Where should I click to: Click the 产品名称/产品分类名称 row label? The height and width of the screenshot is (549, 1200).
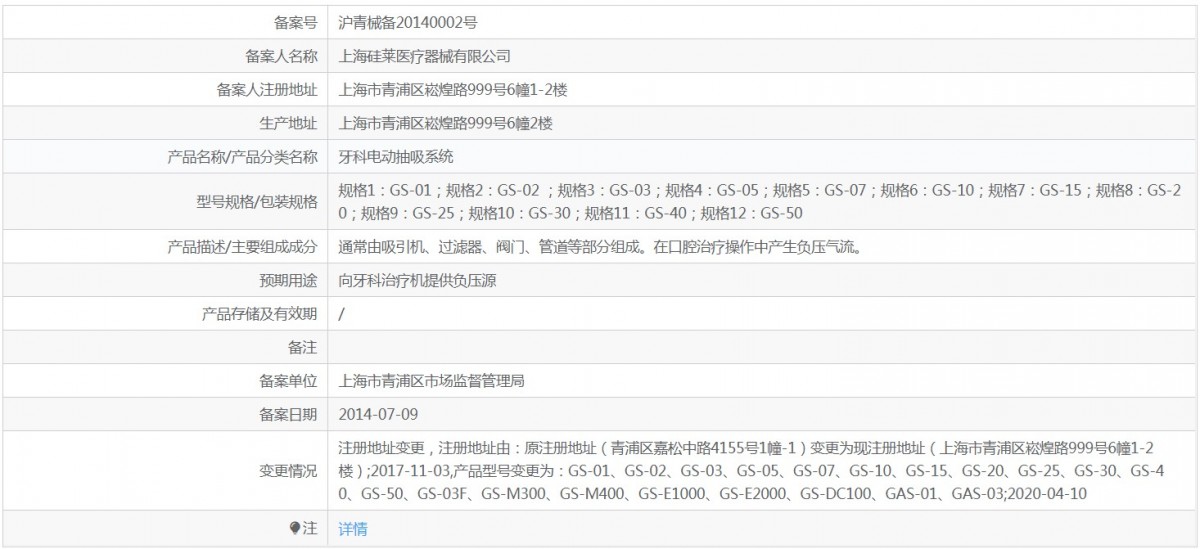pyautogui.click(x=243, y=156)
